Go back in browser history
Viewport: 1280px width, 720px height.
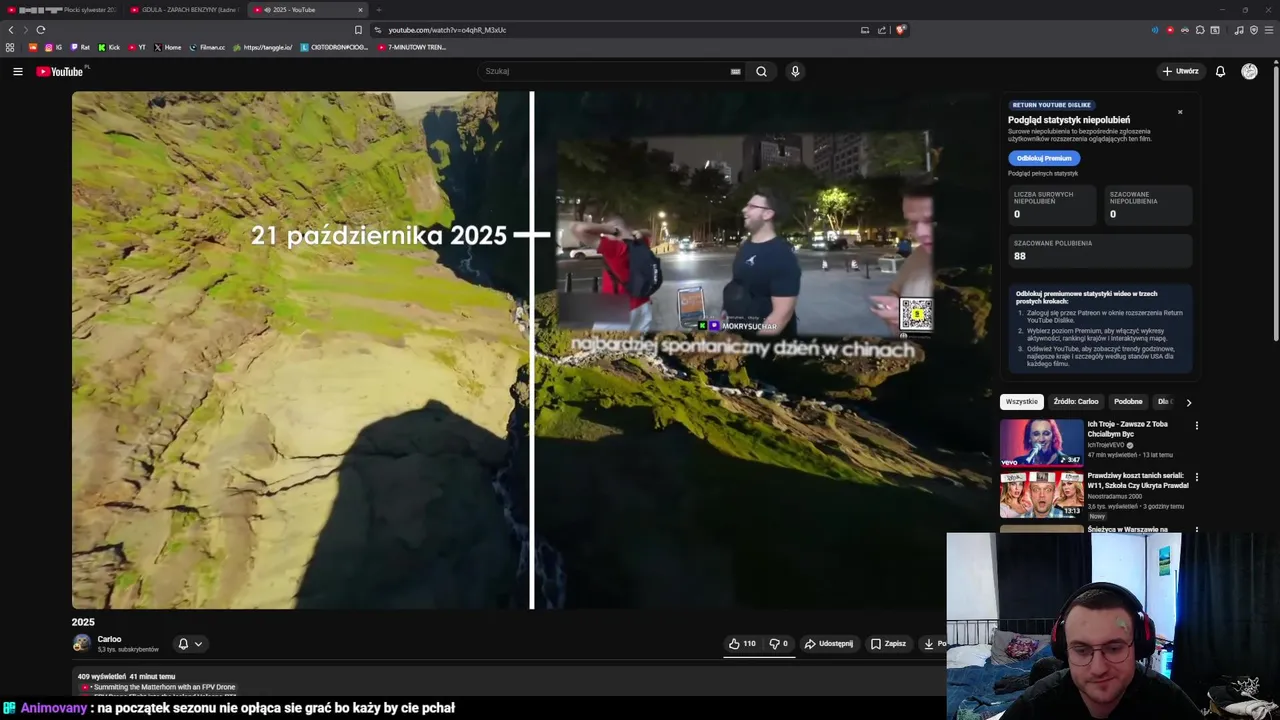coord(11,30)
